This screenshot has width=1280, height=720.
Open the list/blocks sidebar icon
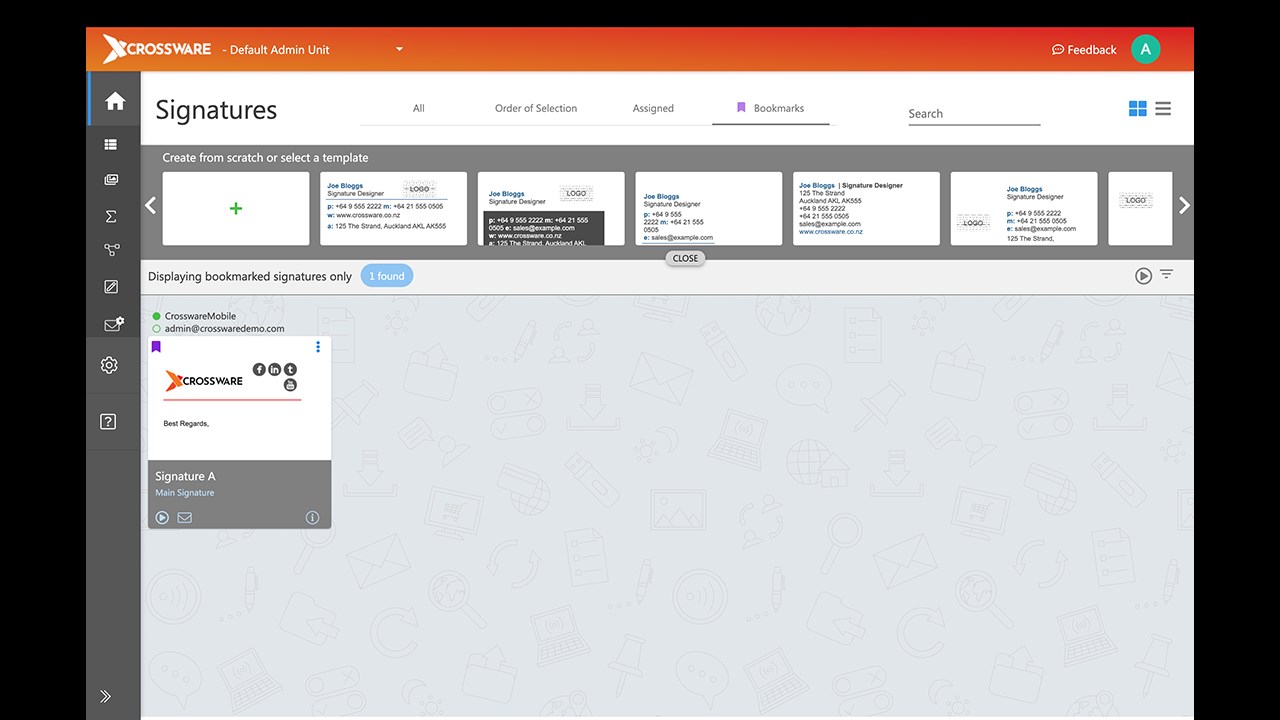point(110,145)
